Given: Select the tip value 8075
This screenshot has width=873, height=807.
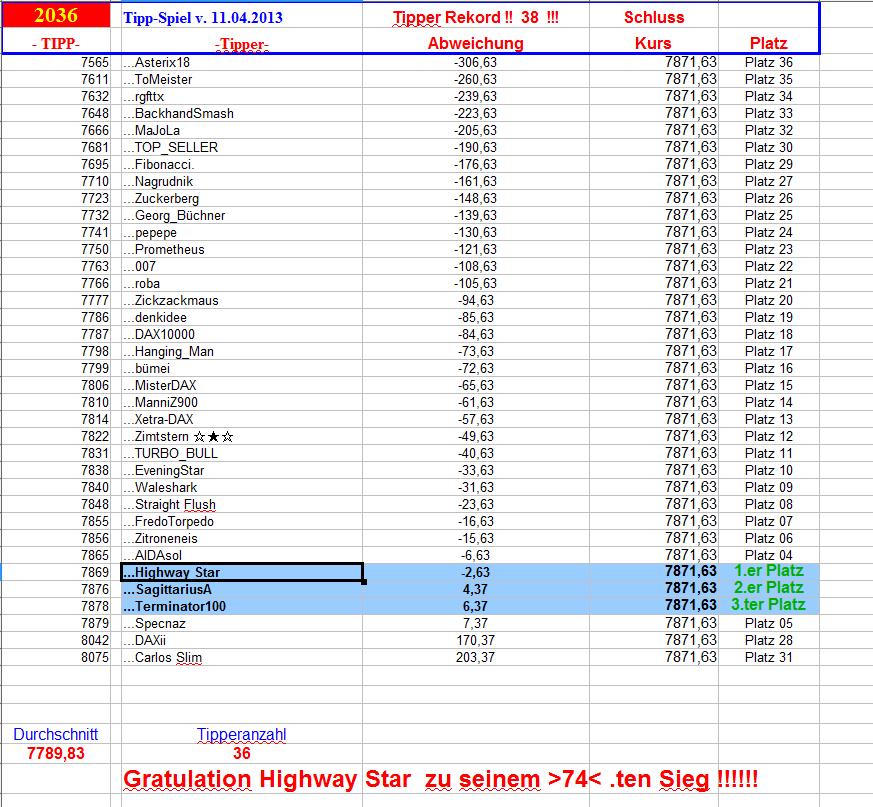Looking at the screenshot, I should [95, 658].
